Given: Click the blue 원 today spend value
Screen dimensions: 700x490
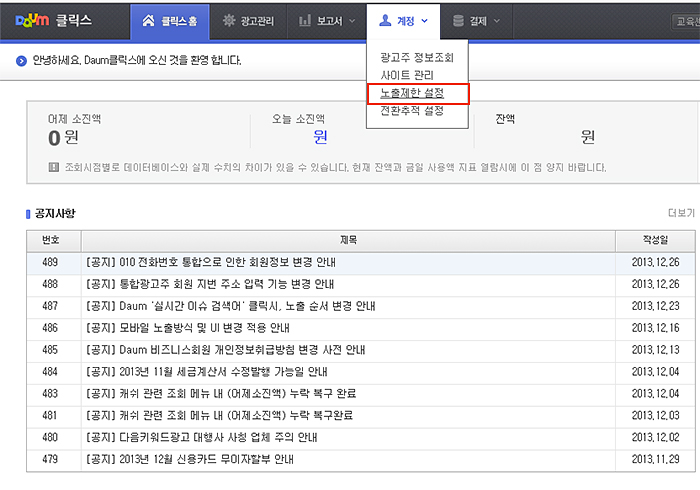Looking at the screenshot, I should click(321, 137).
